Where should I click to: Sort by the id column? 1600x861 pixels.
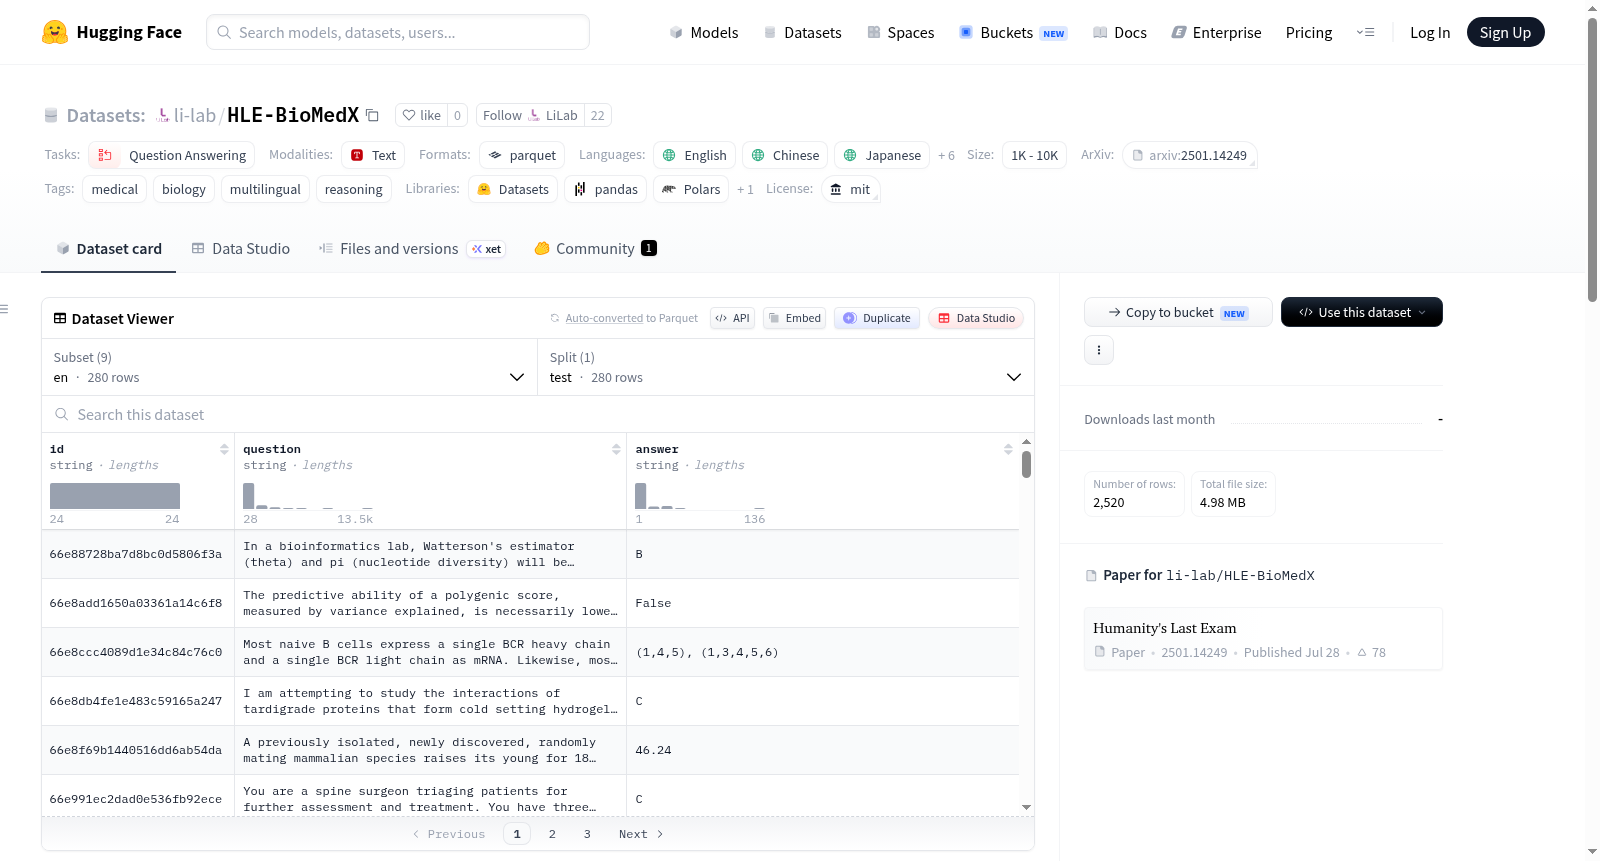pos(224,449)
